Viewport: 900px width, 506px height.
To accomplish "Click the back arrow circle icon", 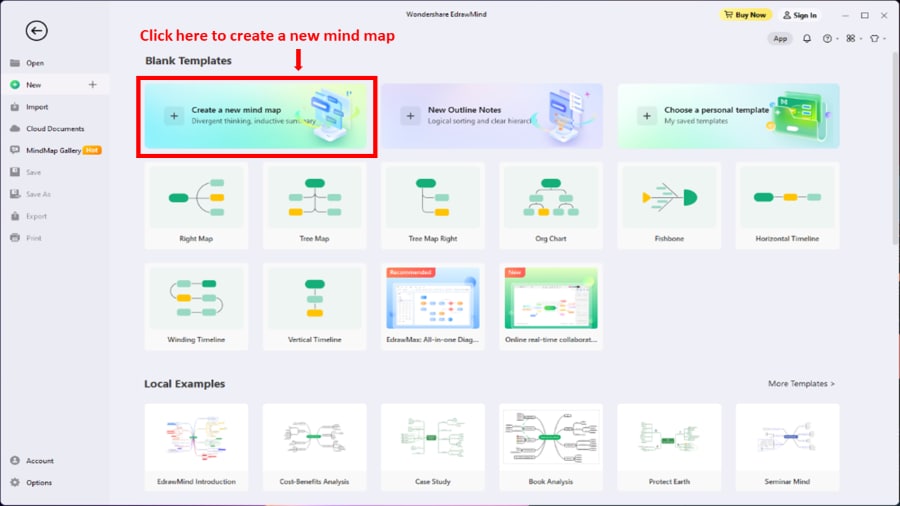I will 36,31.
